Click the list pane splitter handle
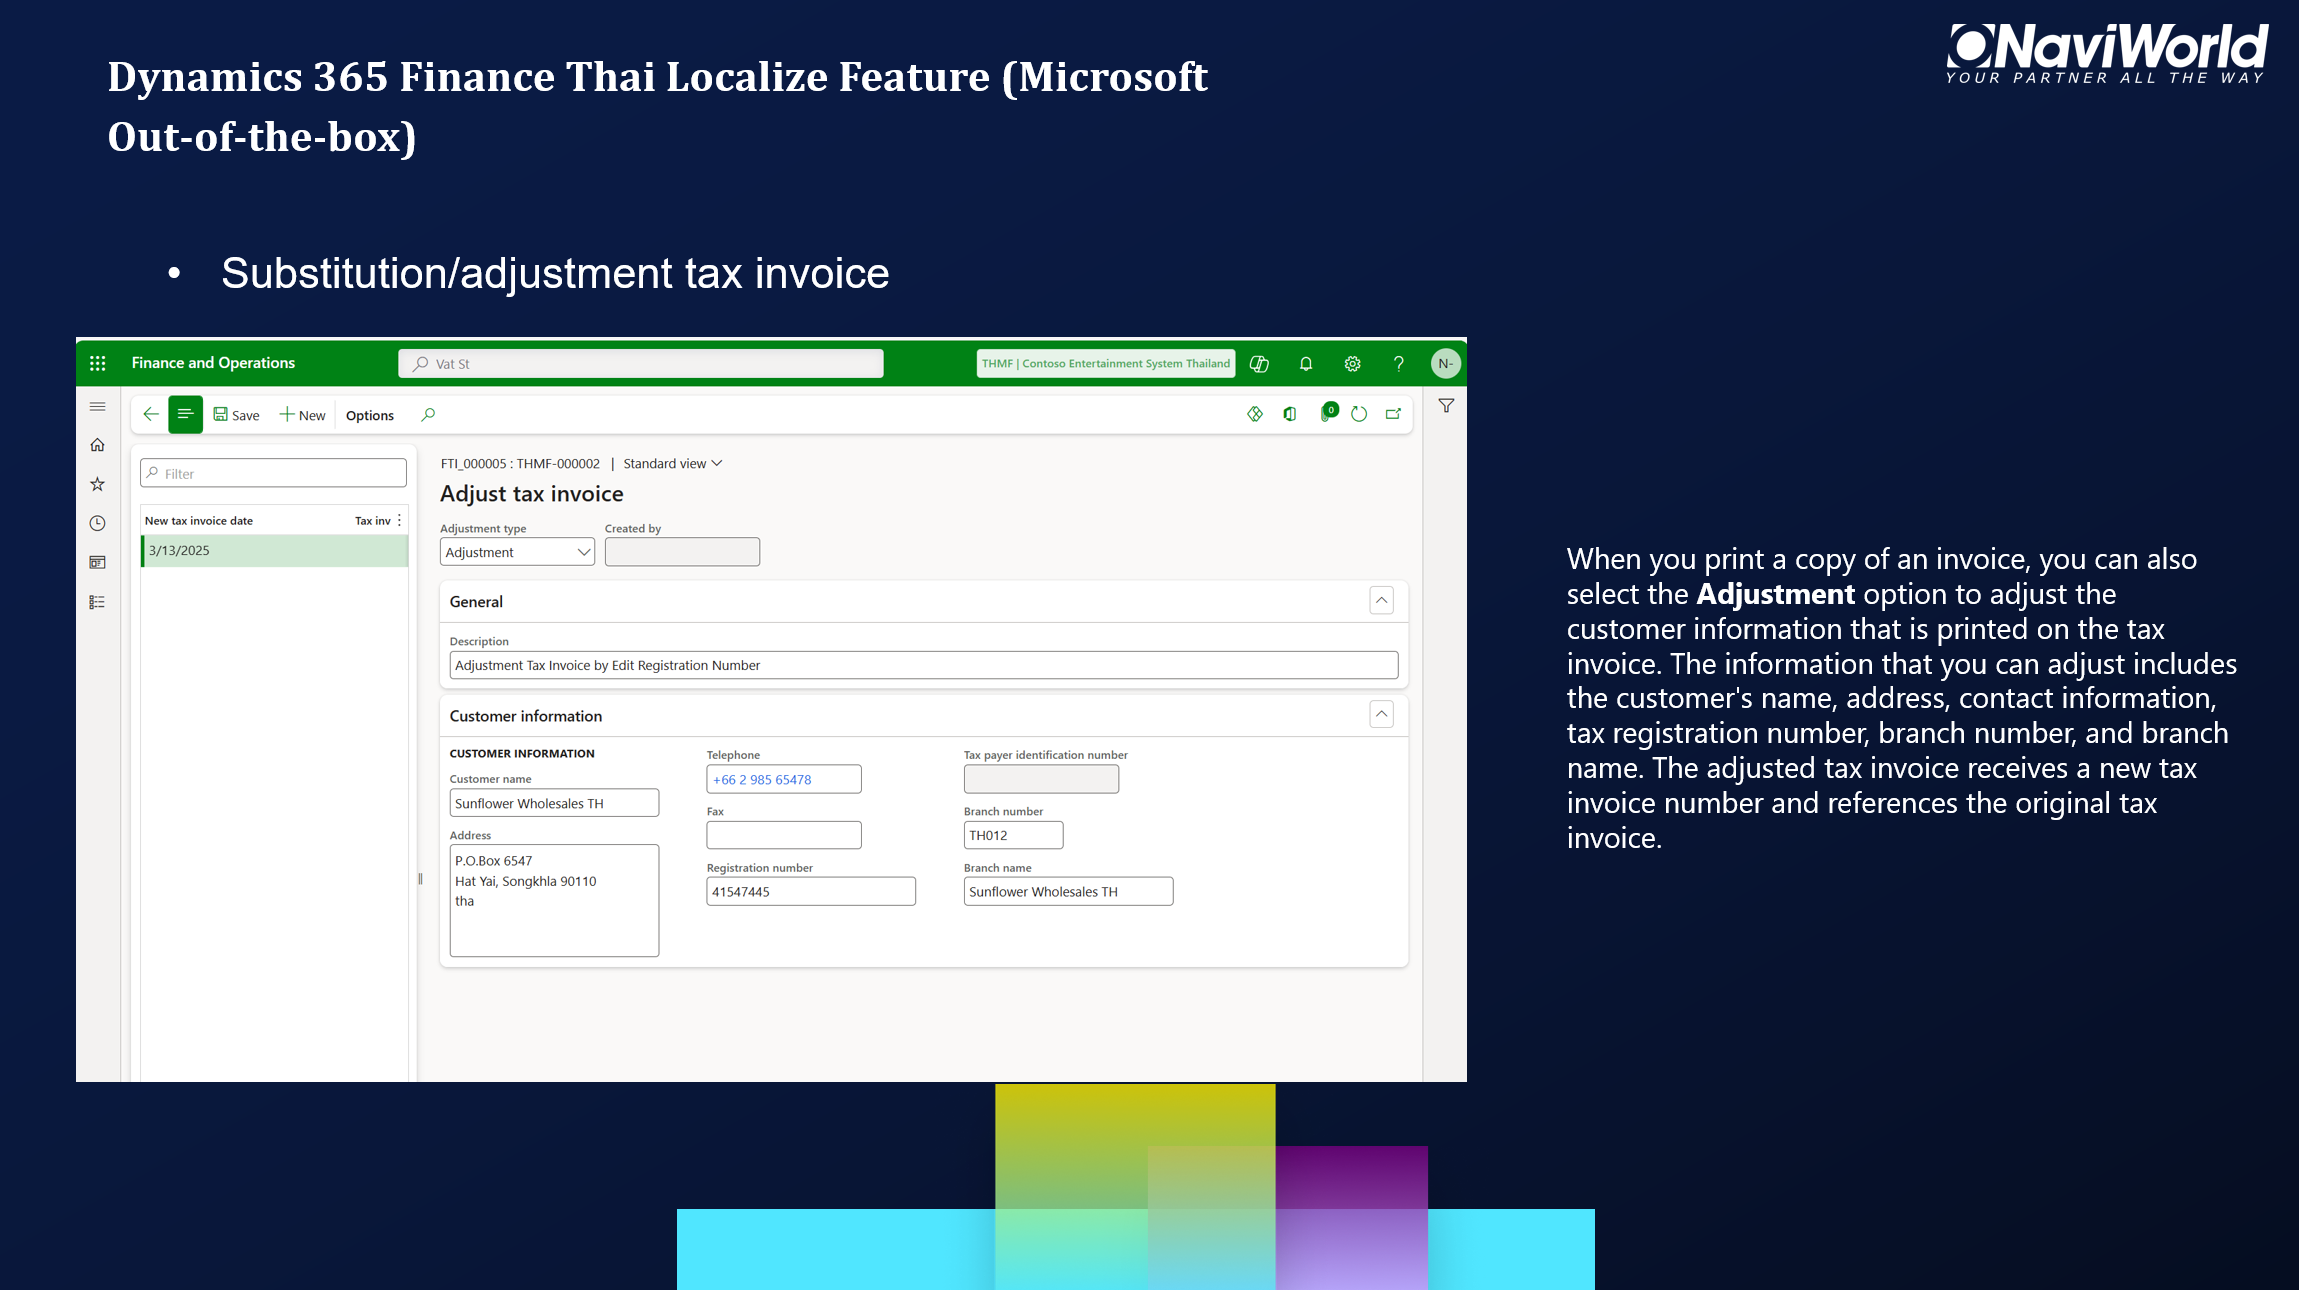The height and width of the screenshot is (1290, 2299). click(420, 879)
